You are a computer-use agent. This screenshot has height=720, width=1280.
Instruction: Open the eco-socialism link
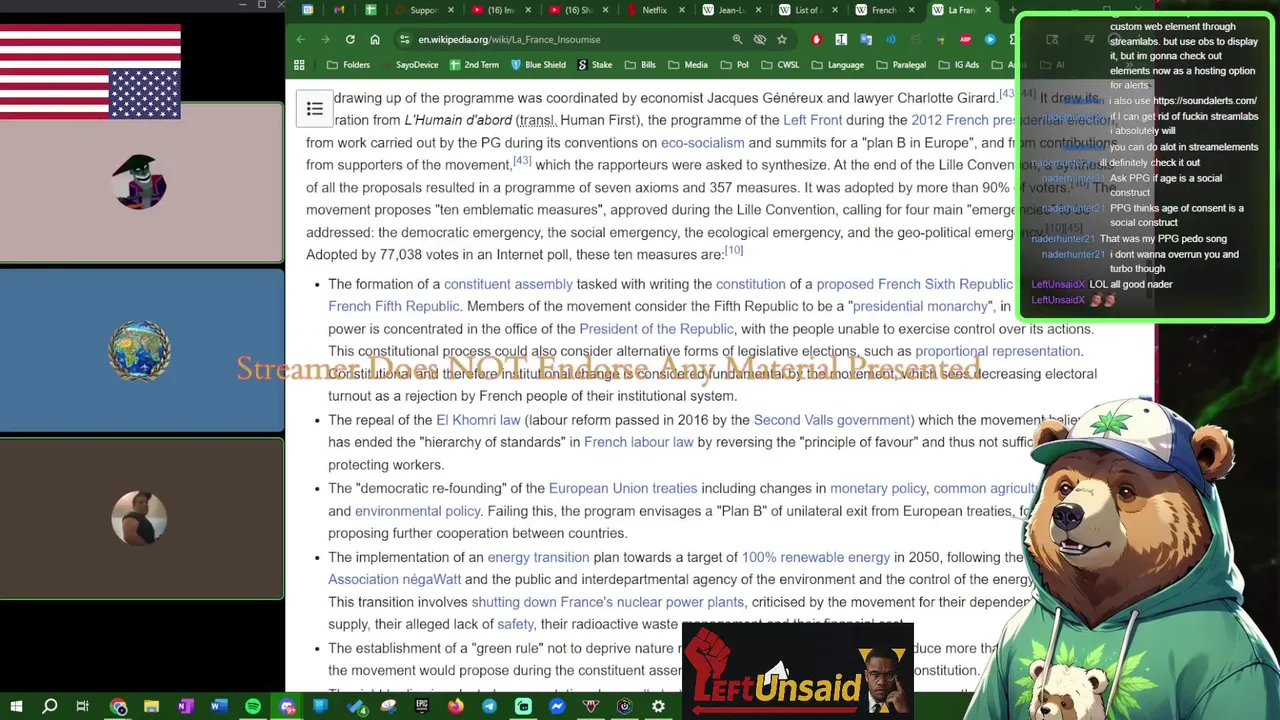(x=702, y=142)
